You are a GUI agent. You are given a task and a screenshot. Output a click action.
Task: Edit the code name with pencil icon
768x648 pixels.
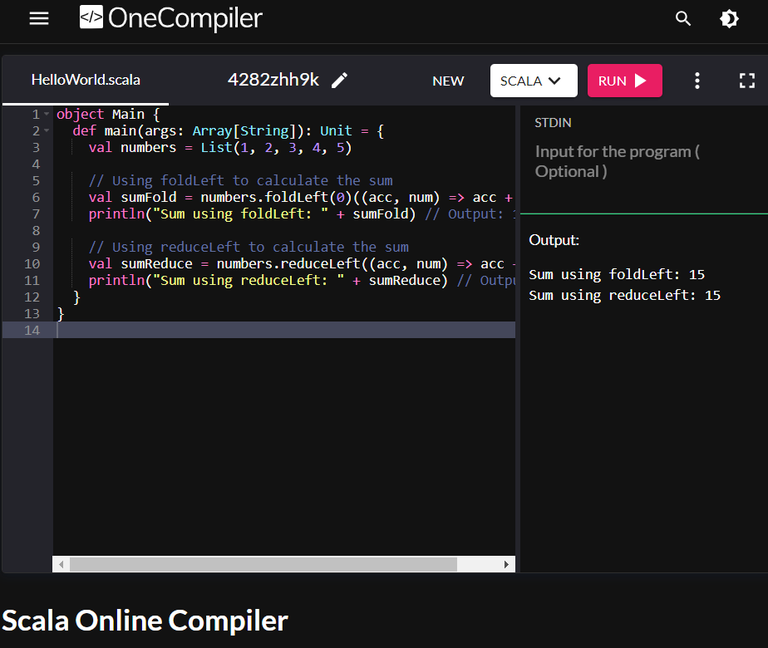pyautogui.click(x=339, y=80)
